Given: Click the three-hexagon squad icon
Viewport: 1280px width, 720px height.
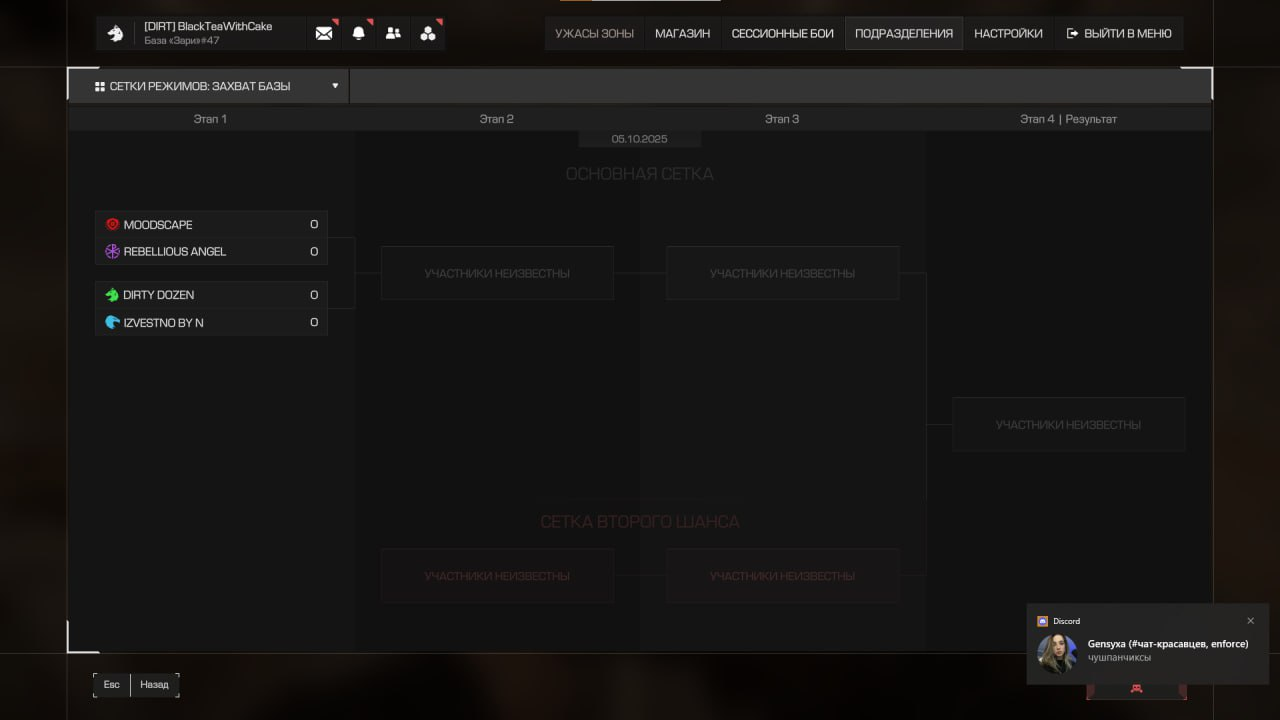Looking at the screenshot, I should (428, 33).
